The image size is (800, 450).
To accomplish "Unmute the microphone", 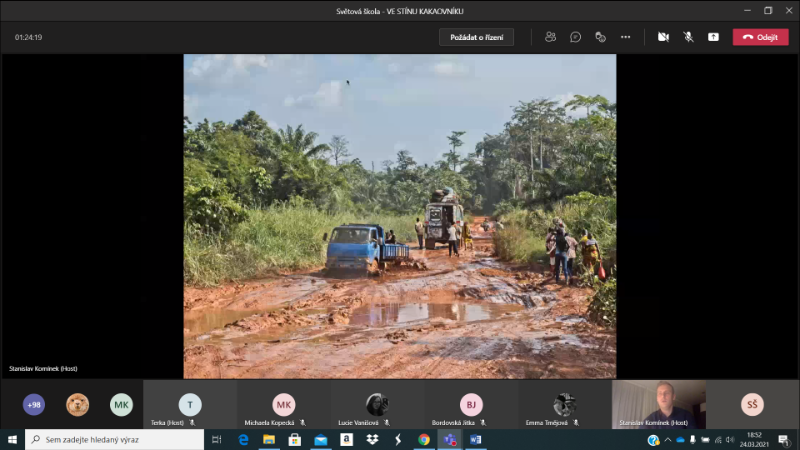I will [x=688, y=37].
